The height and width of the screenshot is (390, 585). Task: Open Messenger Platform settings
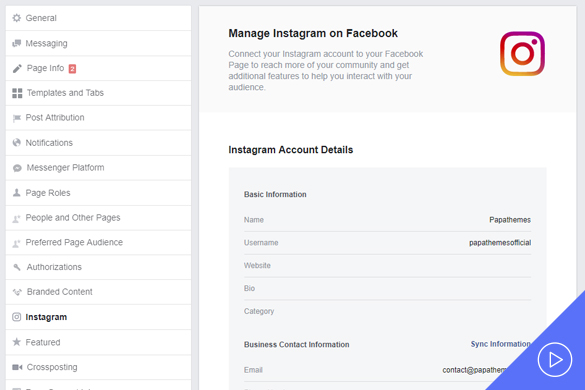pyautogui.click(x=98, y=168)
